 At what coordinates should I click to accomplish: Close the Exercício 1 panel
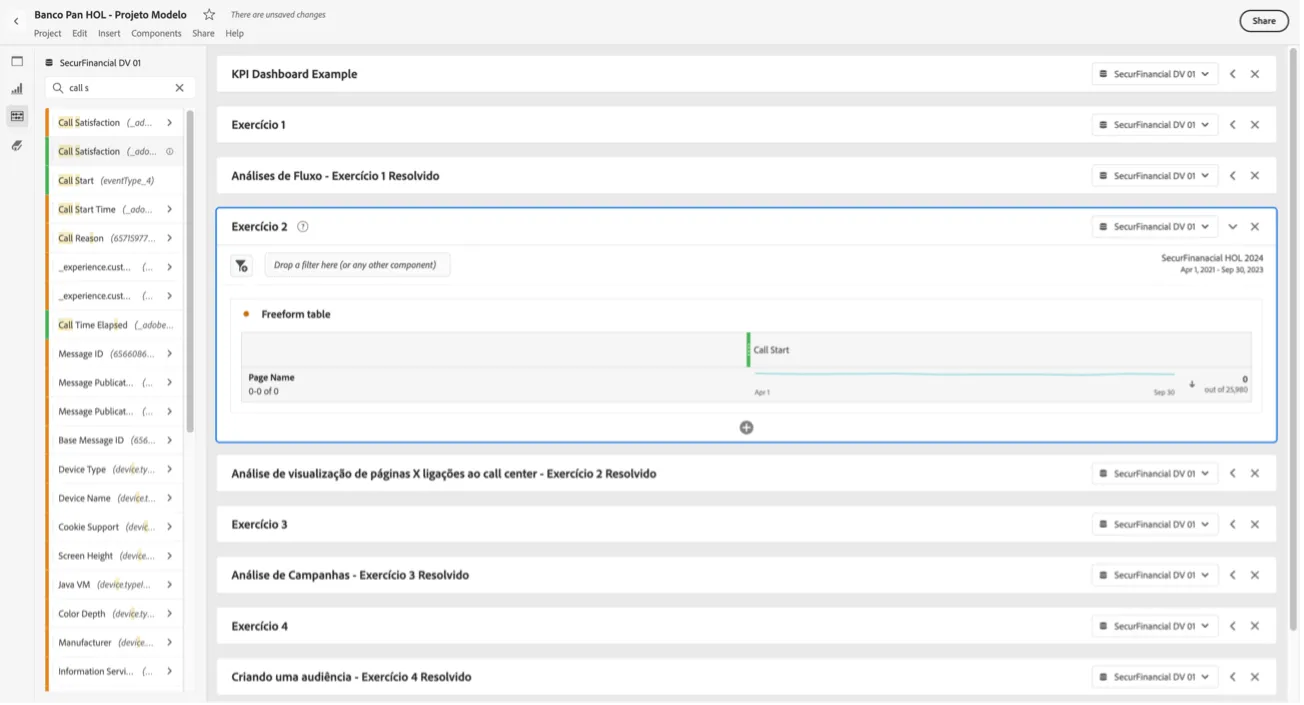1255,125
